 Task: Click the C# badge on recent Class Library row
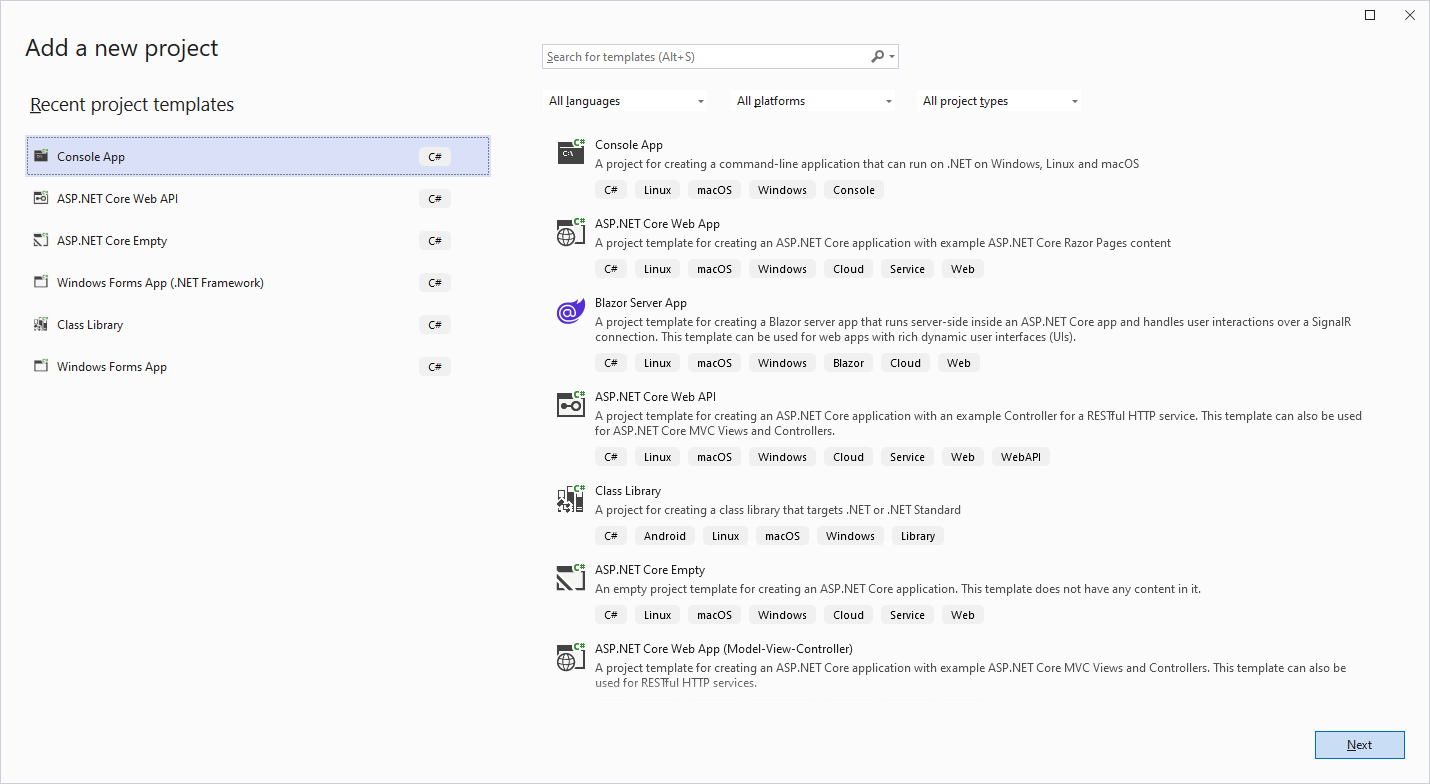435,324
